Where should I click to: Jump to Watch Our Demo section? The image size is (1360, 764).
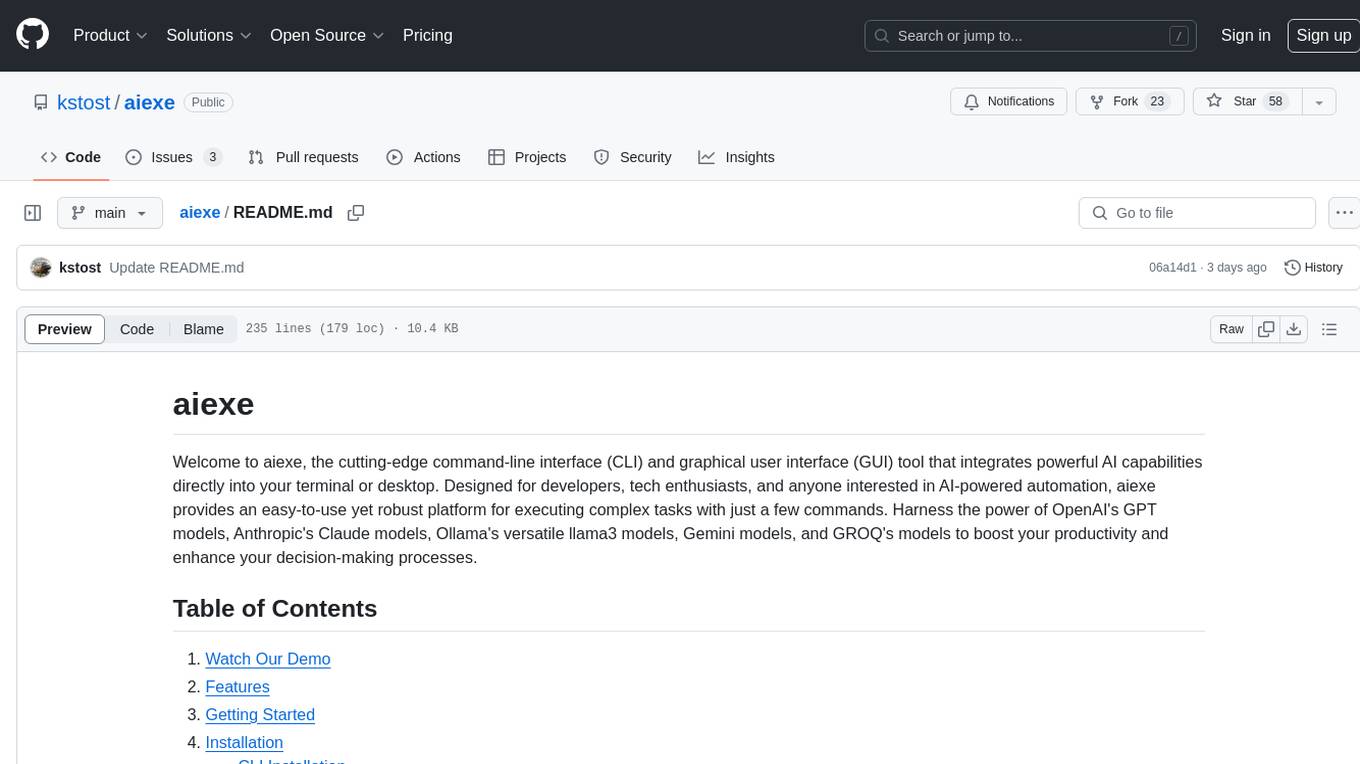[x=268, y=659]
